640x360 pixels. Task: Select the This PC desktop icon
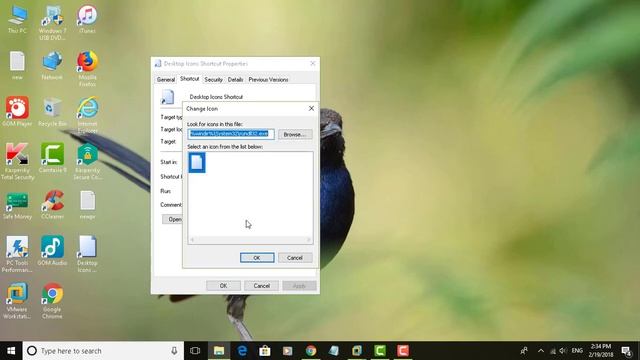tap(17, 20)
